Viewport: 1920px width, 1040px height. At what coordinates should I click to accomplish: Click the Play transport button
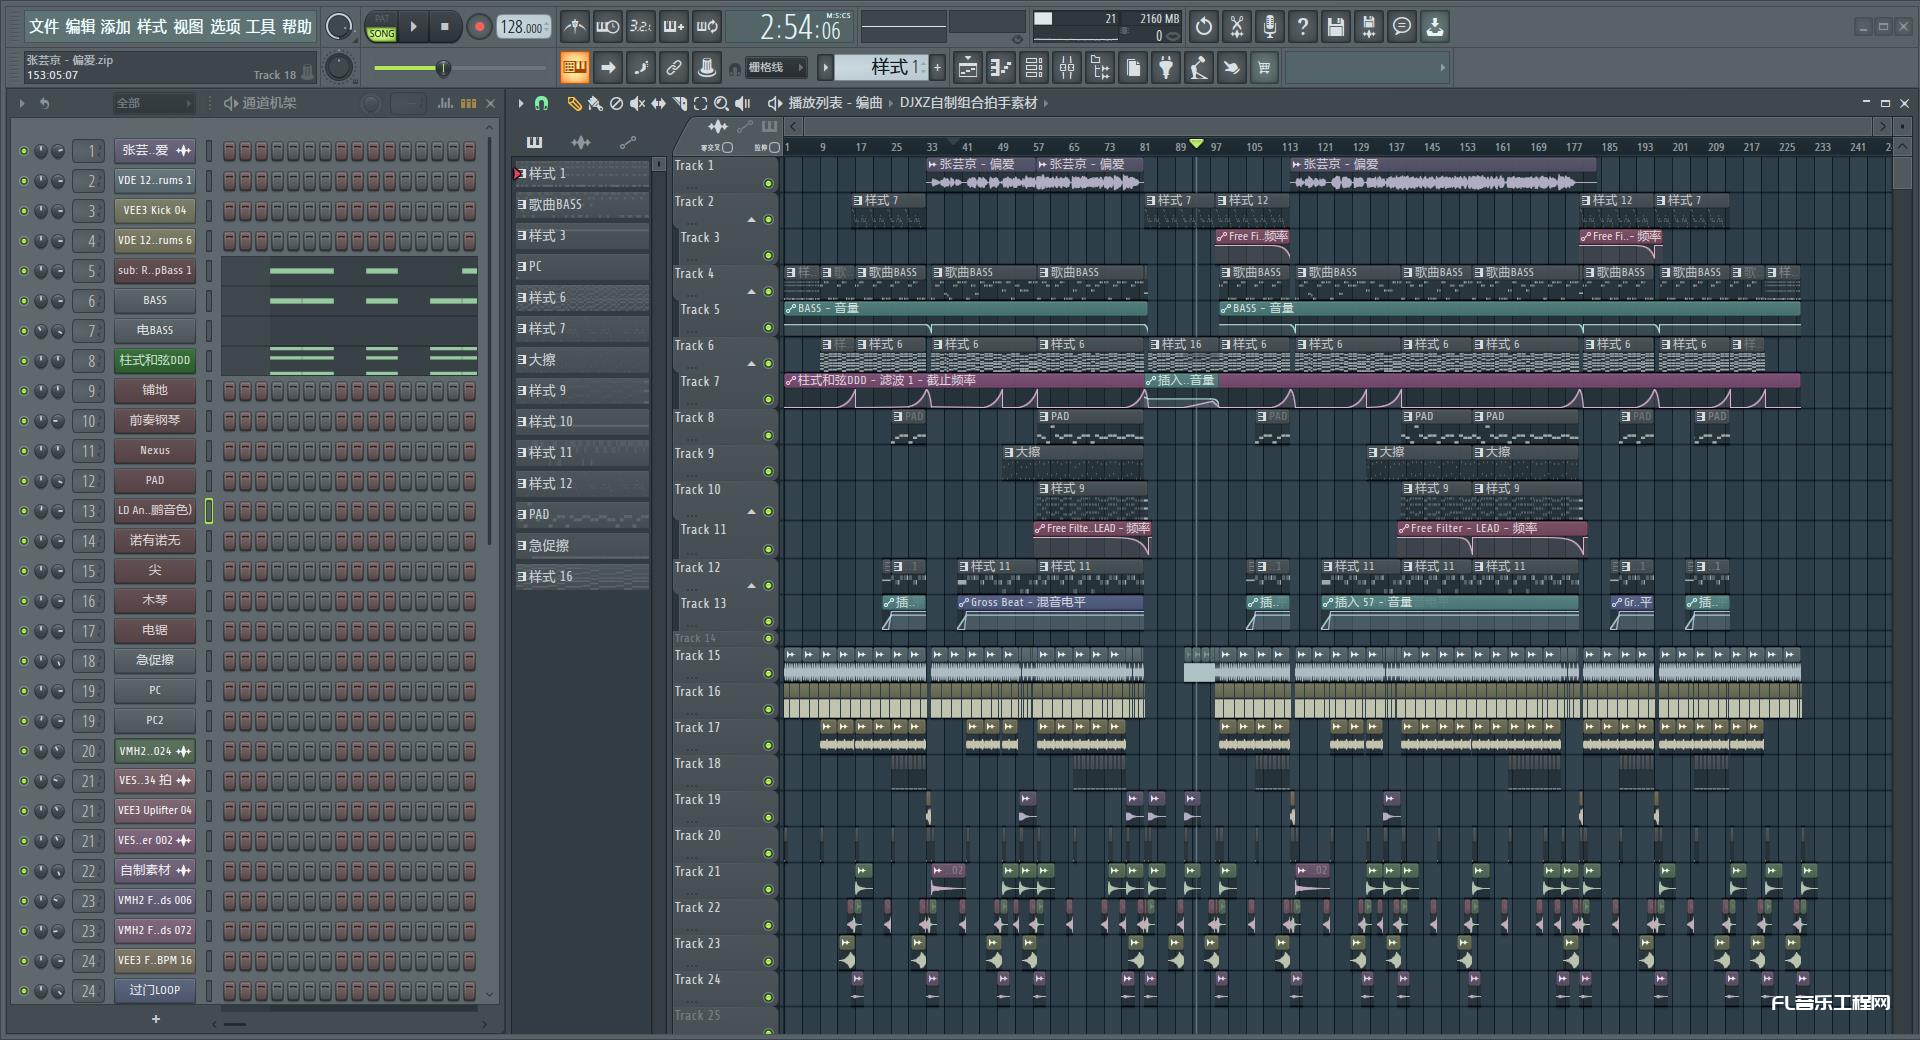pos(413,27)
